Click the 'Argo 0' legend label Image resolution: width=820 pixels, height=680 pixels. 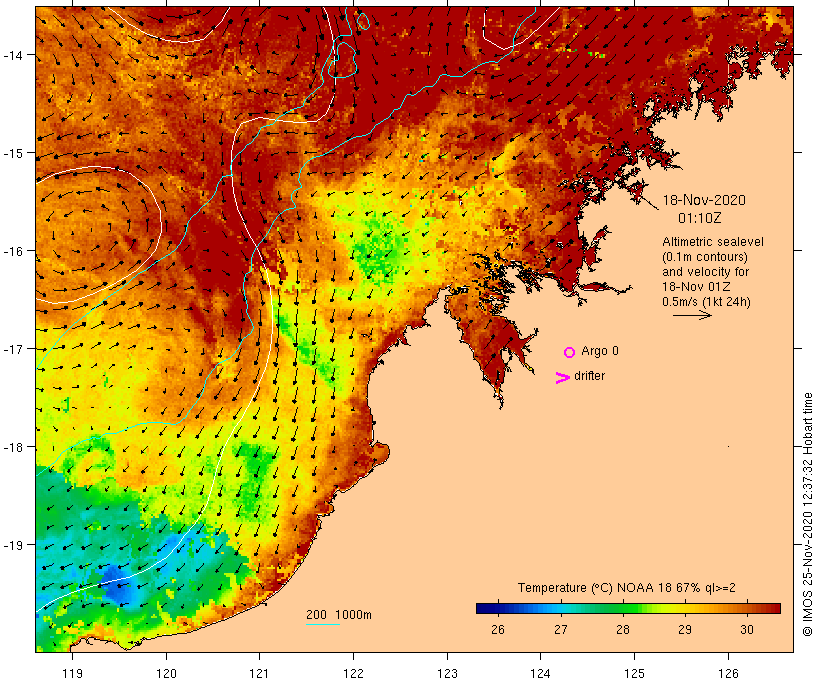click(600, 351)
